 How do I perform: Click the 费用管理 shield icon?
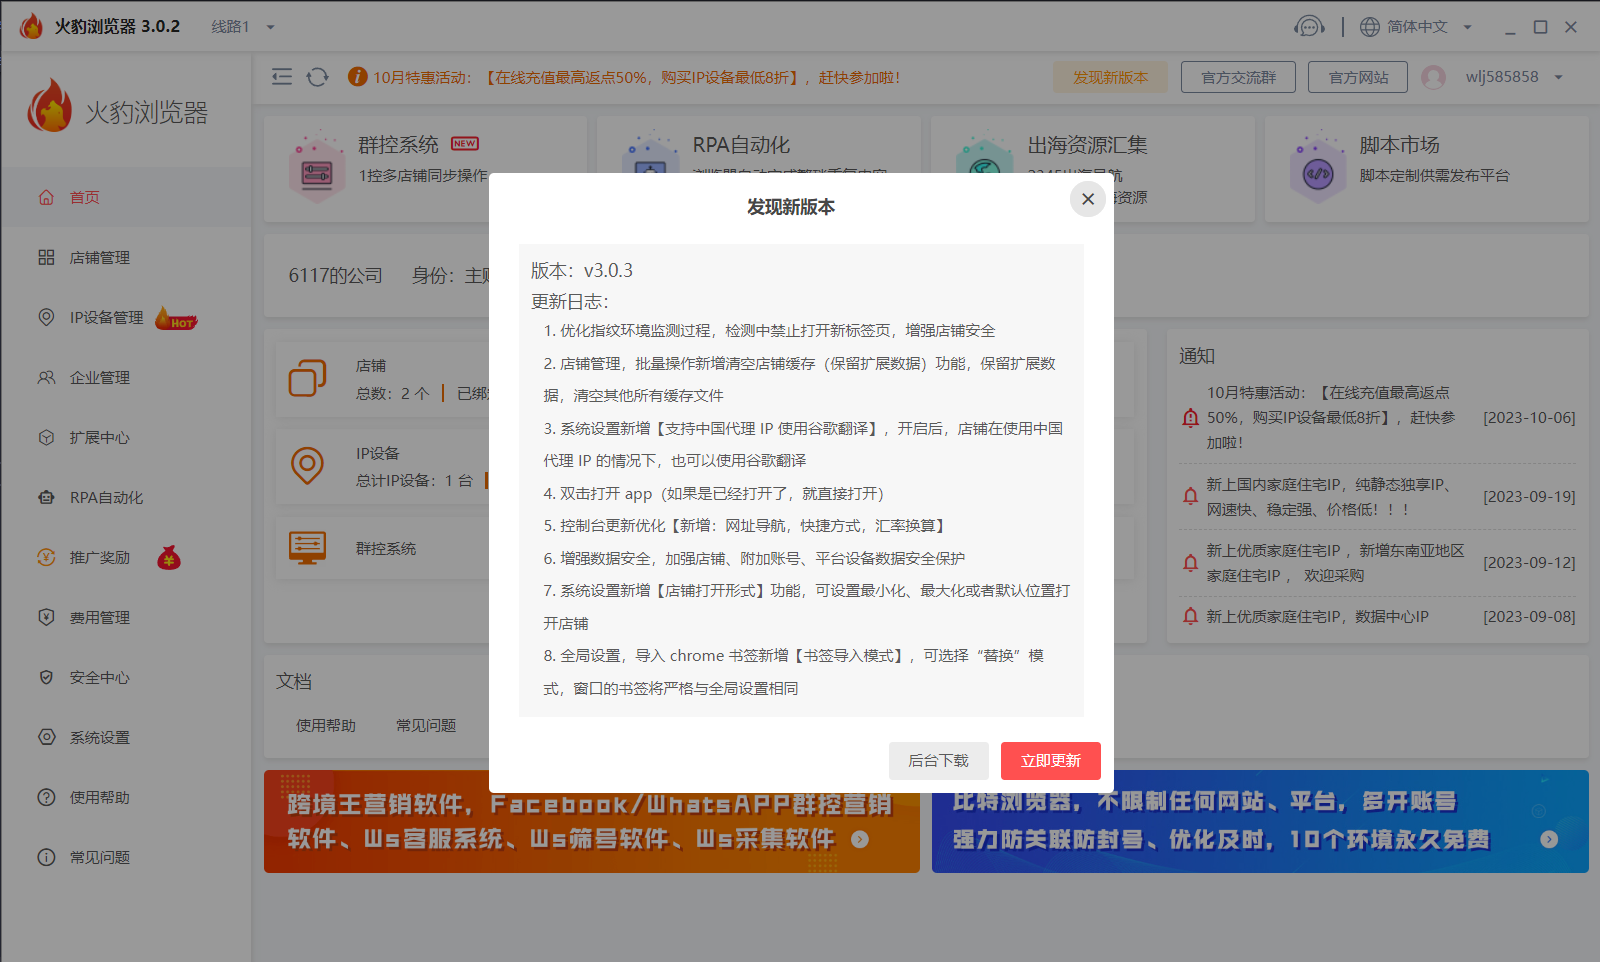46,617
